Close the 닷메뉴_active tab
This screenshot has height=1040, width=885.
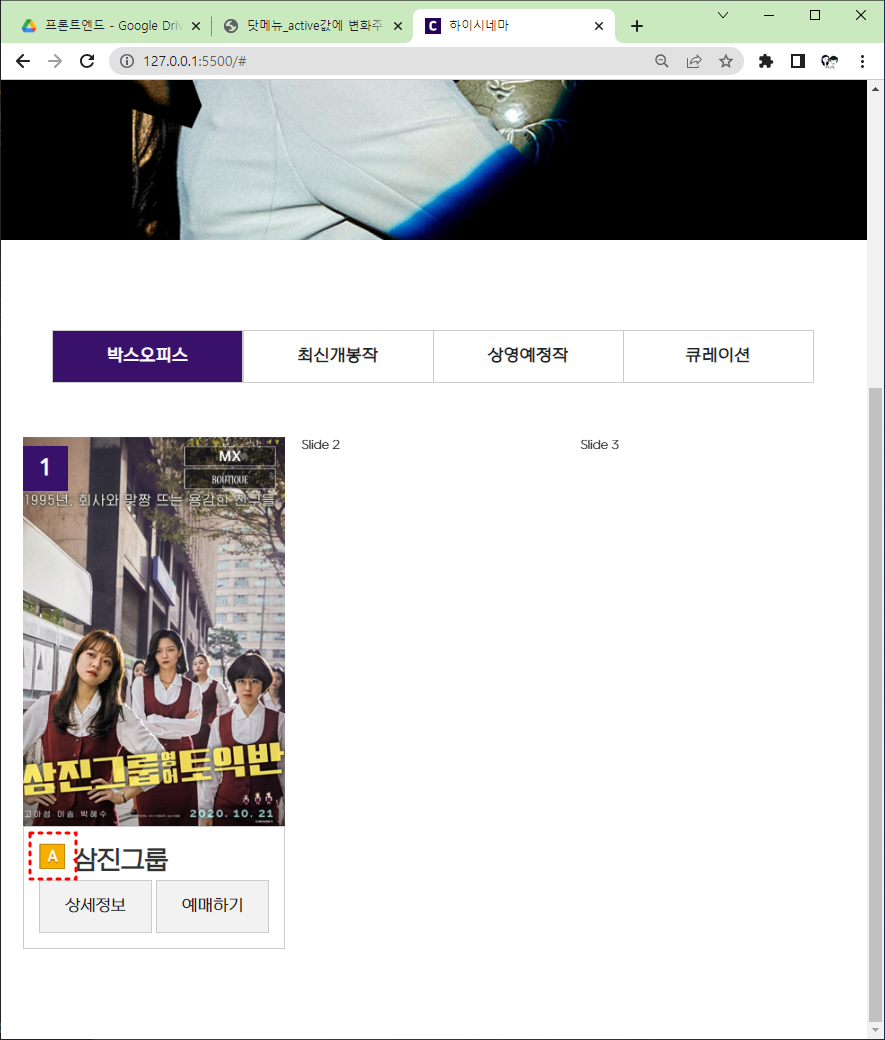coord(398,26)
